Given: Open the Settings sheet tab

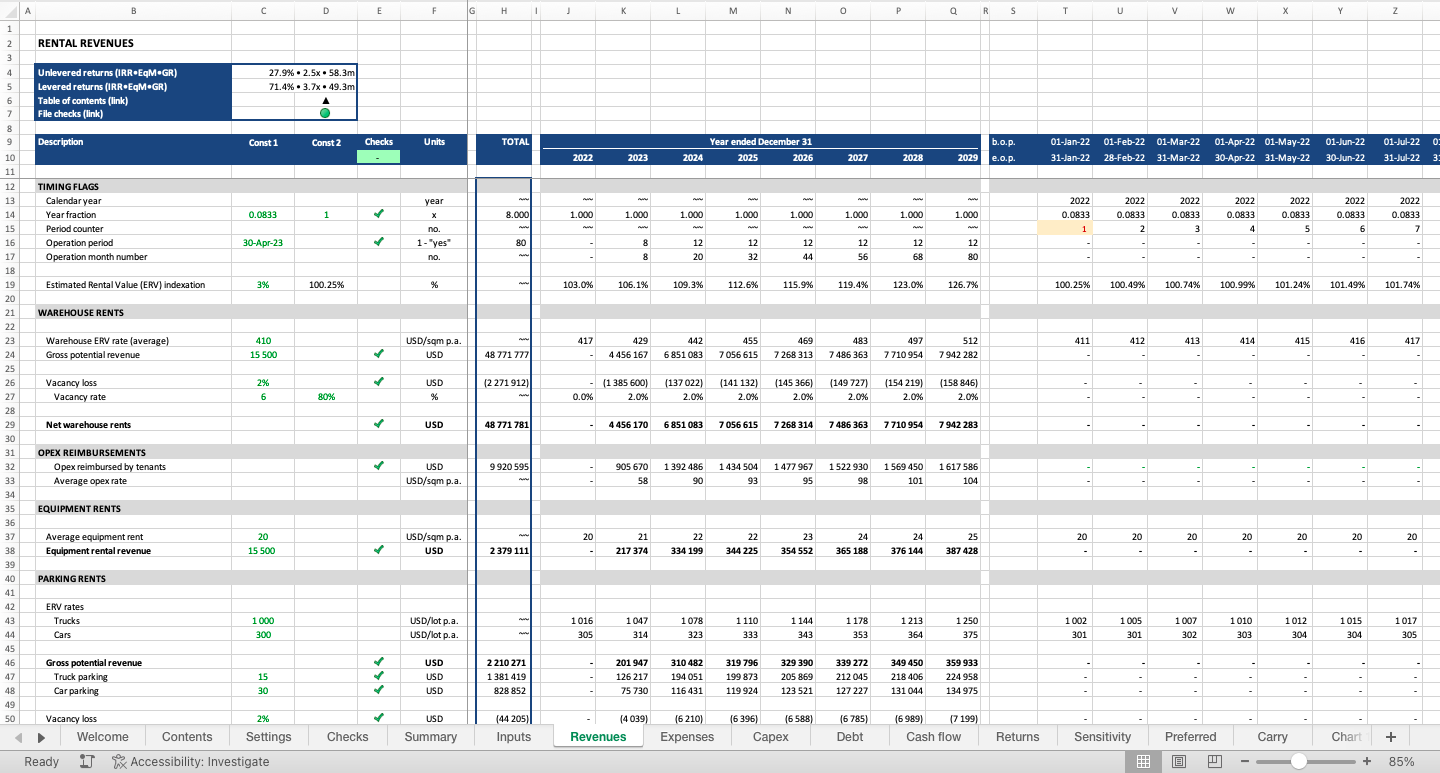Looking at the screenshot, I should tap(269, 737).
